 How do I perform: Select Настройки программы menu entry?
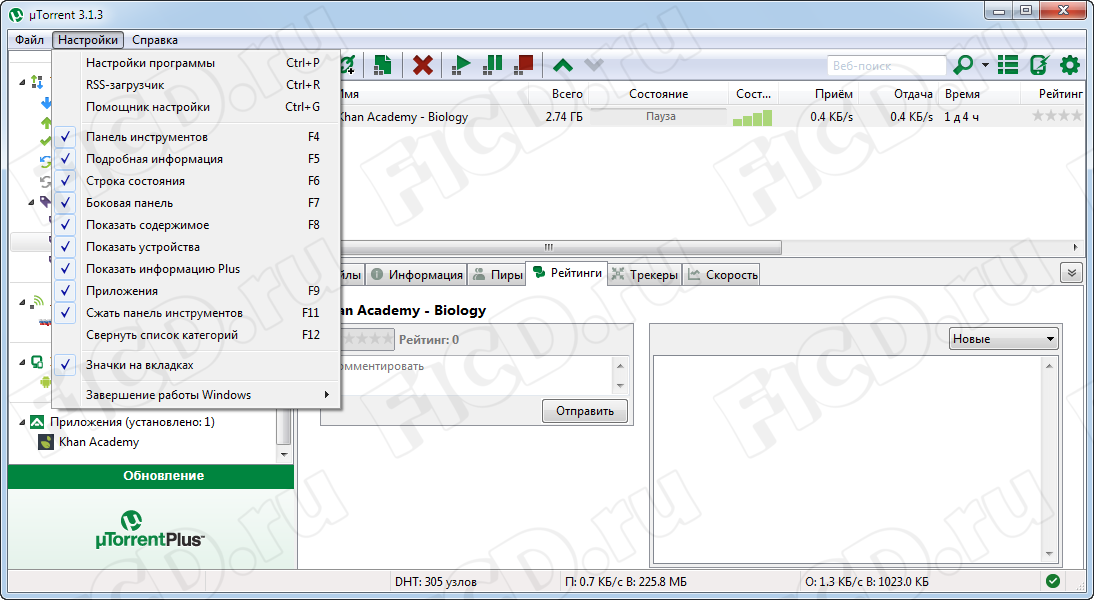coord(196,63)
